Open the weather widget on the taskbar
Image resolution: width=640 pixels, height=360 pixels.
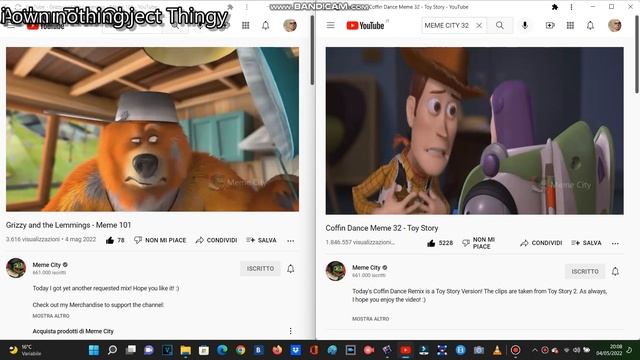pyautogui.click(x=24, y=350)
